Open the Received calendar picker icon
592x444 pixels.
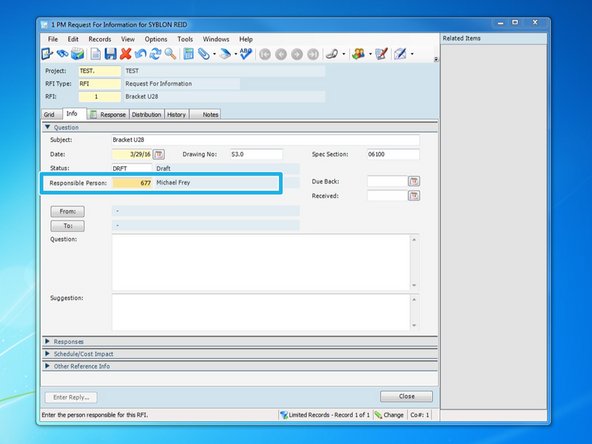point(414,196)
